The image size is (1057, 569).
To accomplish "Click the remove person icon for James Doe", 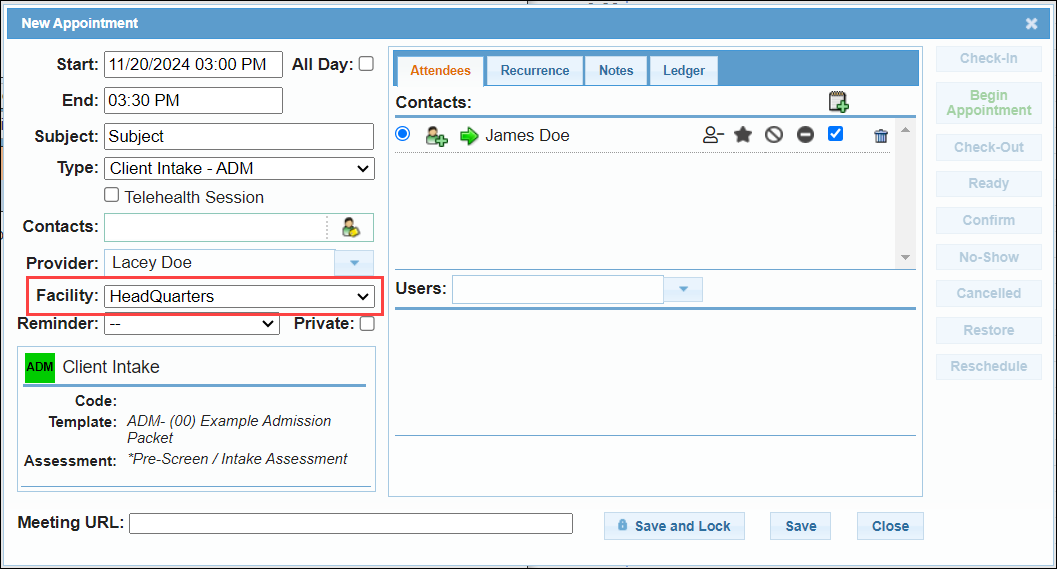I will (713, 135).
